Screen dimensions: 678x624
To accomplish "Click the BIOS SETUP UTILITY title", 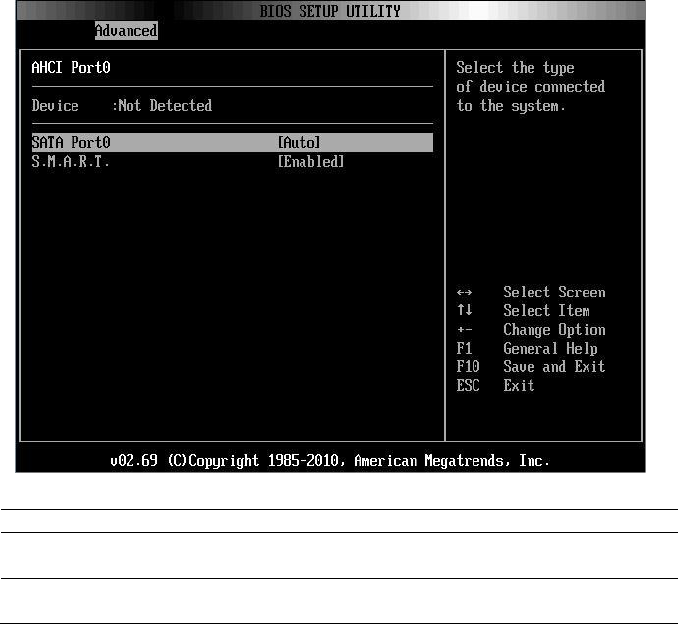I will point(330,11).
